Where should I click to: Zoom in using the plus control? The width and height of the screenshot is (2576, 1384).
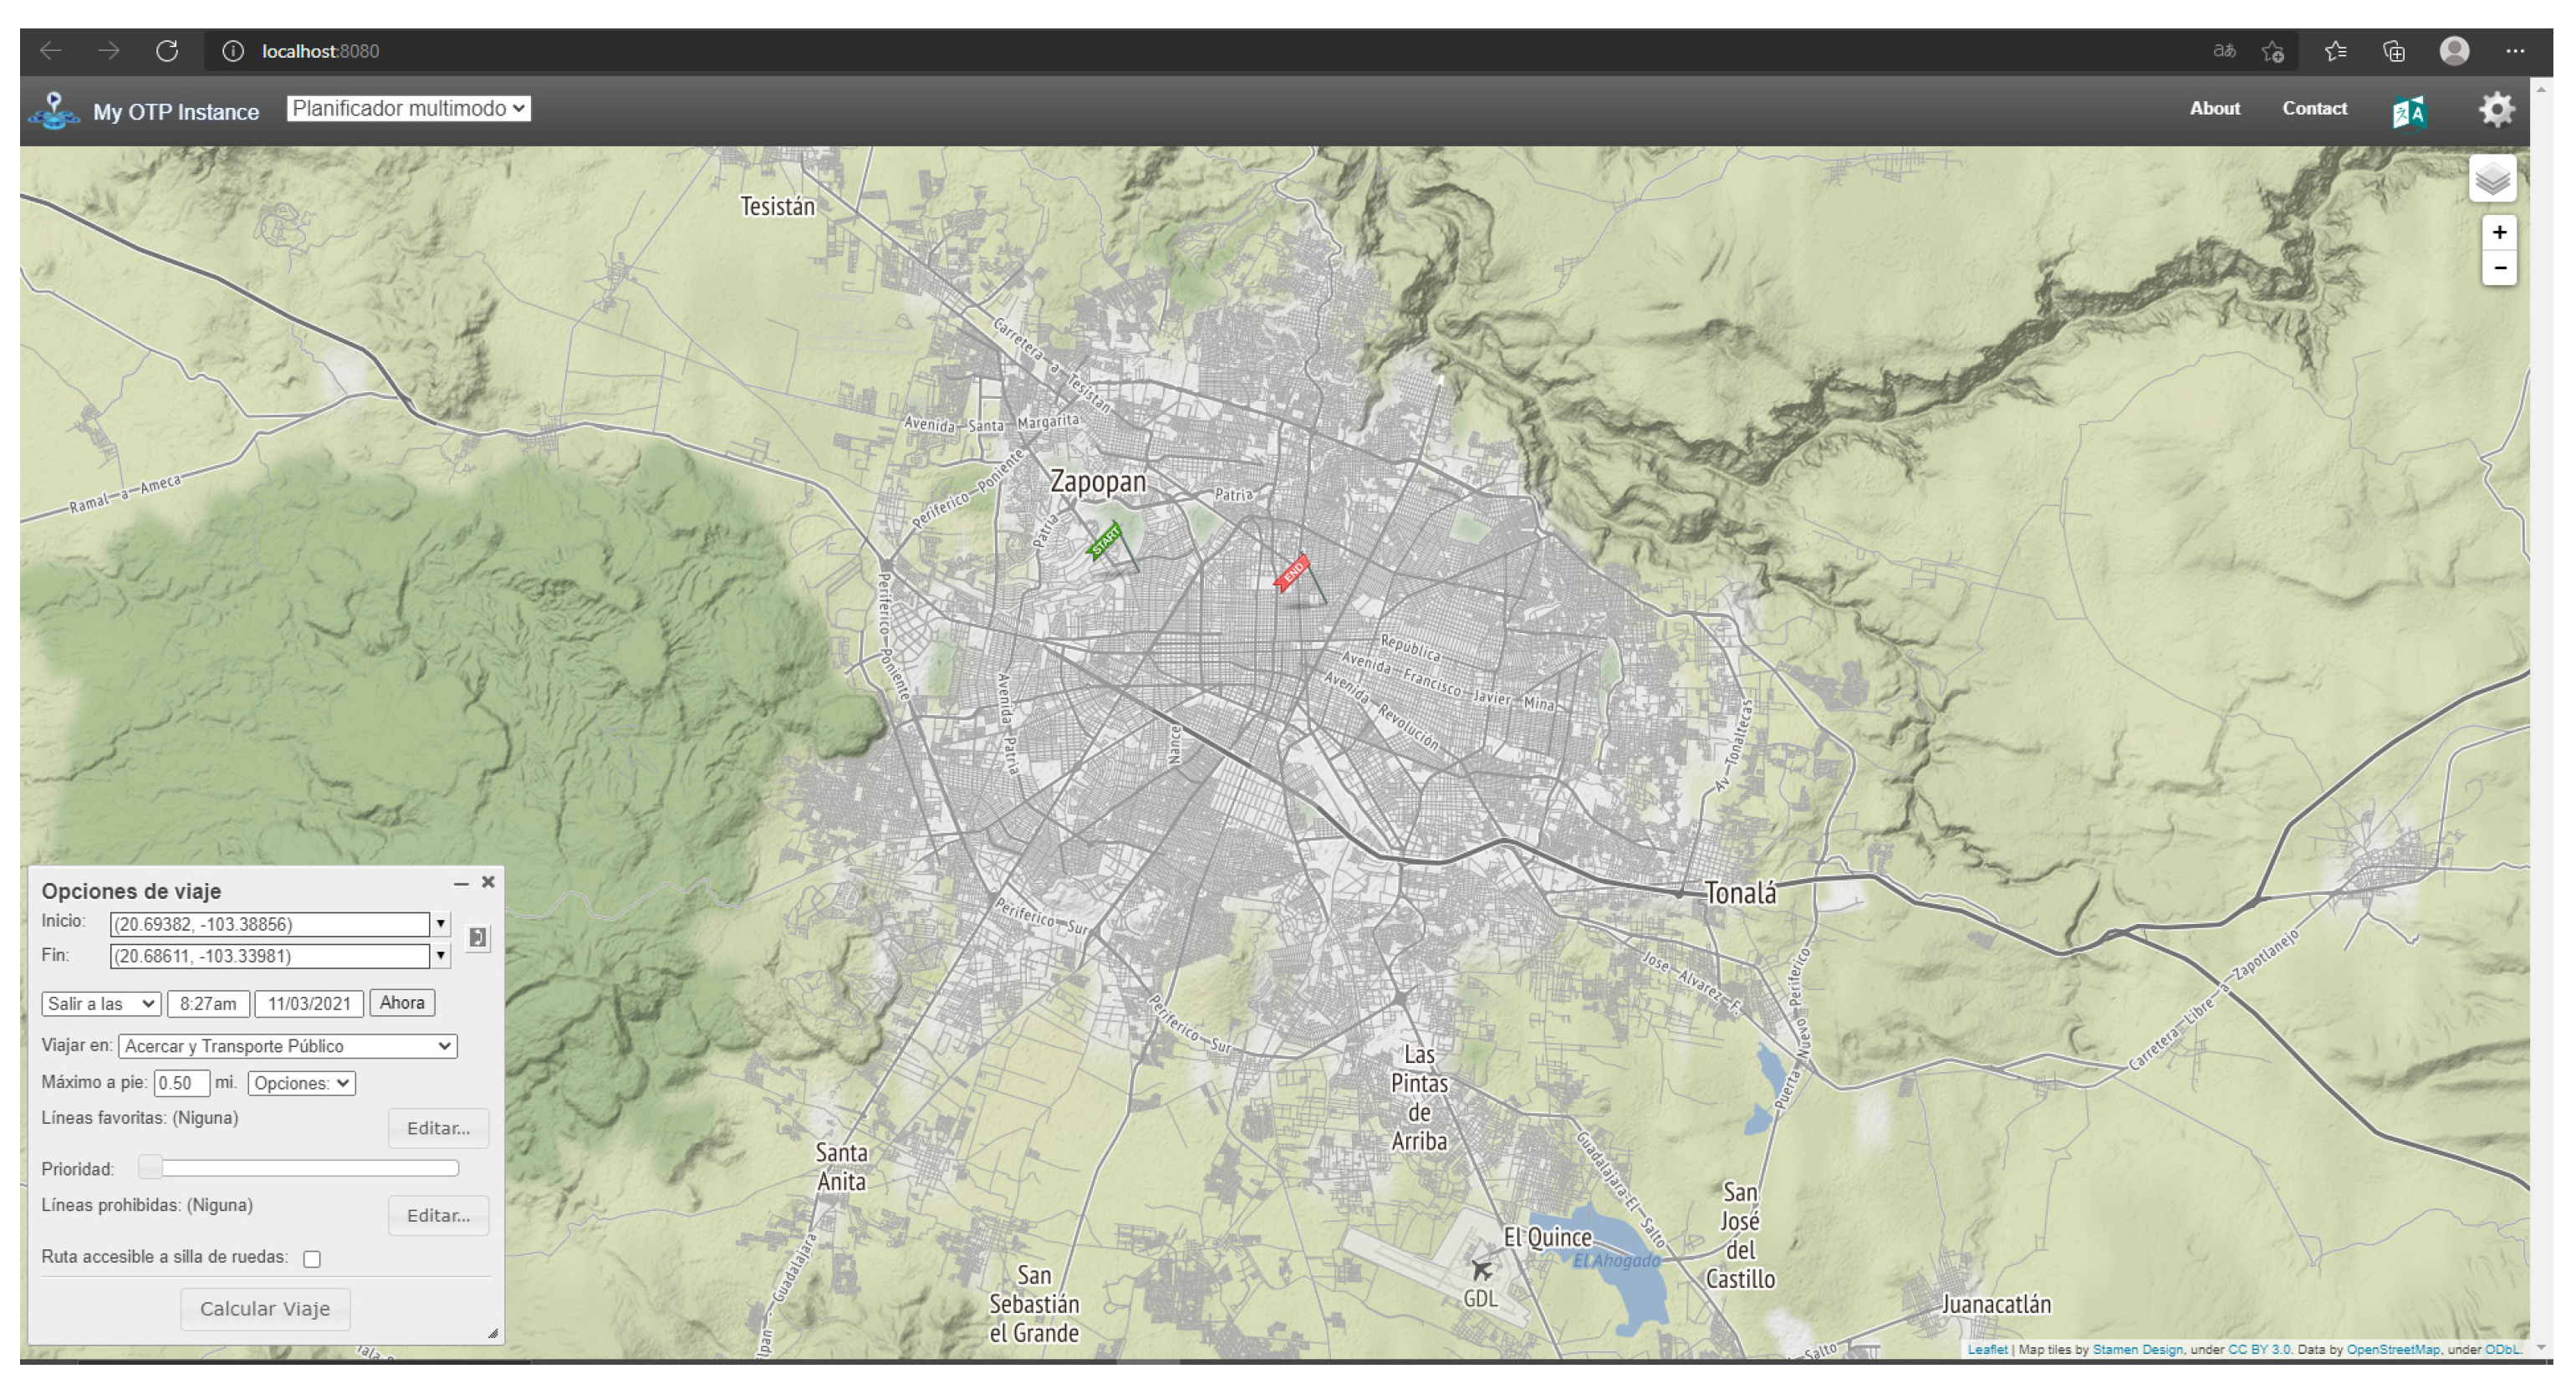point(2498,232)
